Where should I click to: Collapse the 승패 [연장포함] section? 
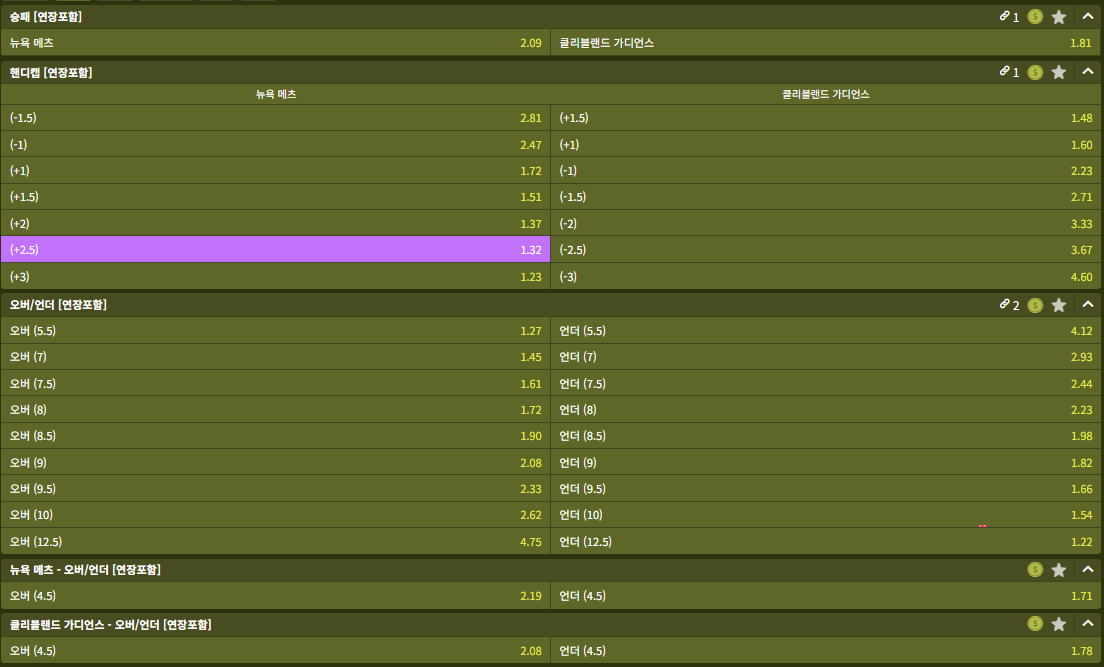(x=1088, y=16)
